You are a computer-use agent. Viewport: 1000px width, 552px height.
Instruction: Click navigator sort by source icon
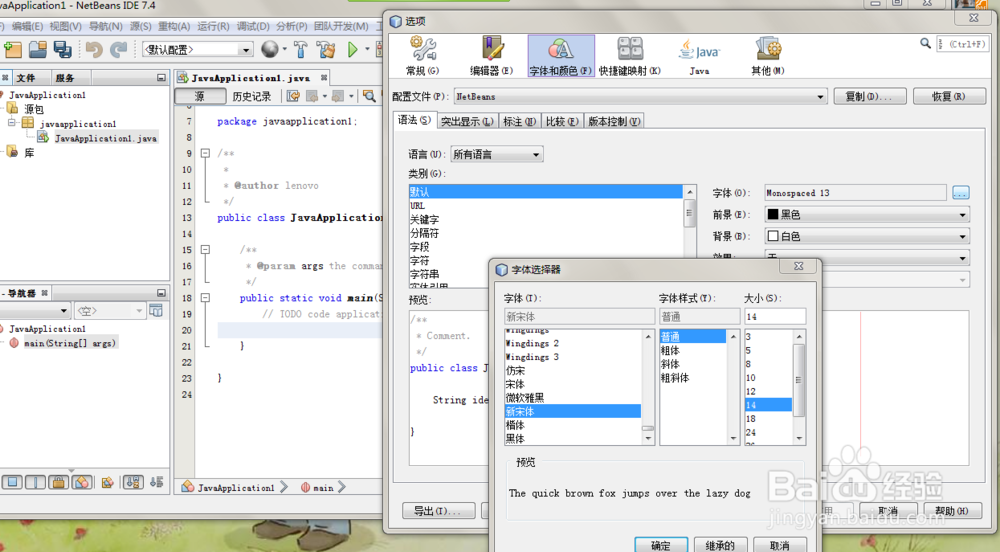click(157, 483)
